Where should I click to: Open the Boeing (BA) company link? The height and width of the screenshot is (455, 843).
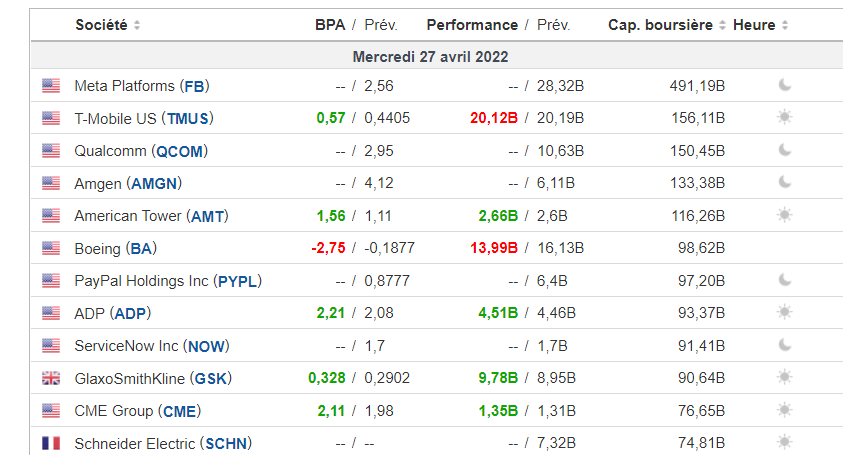coord(115,248)
